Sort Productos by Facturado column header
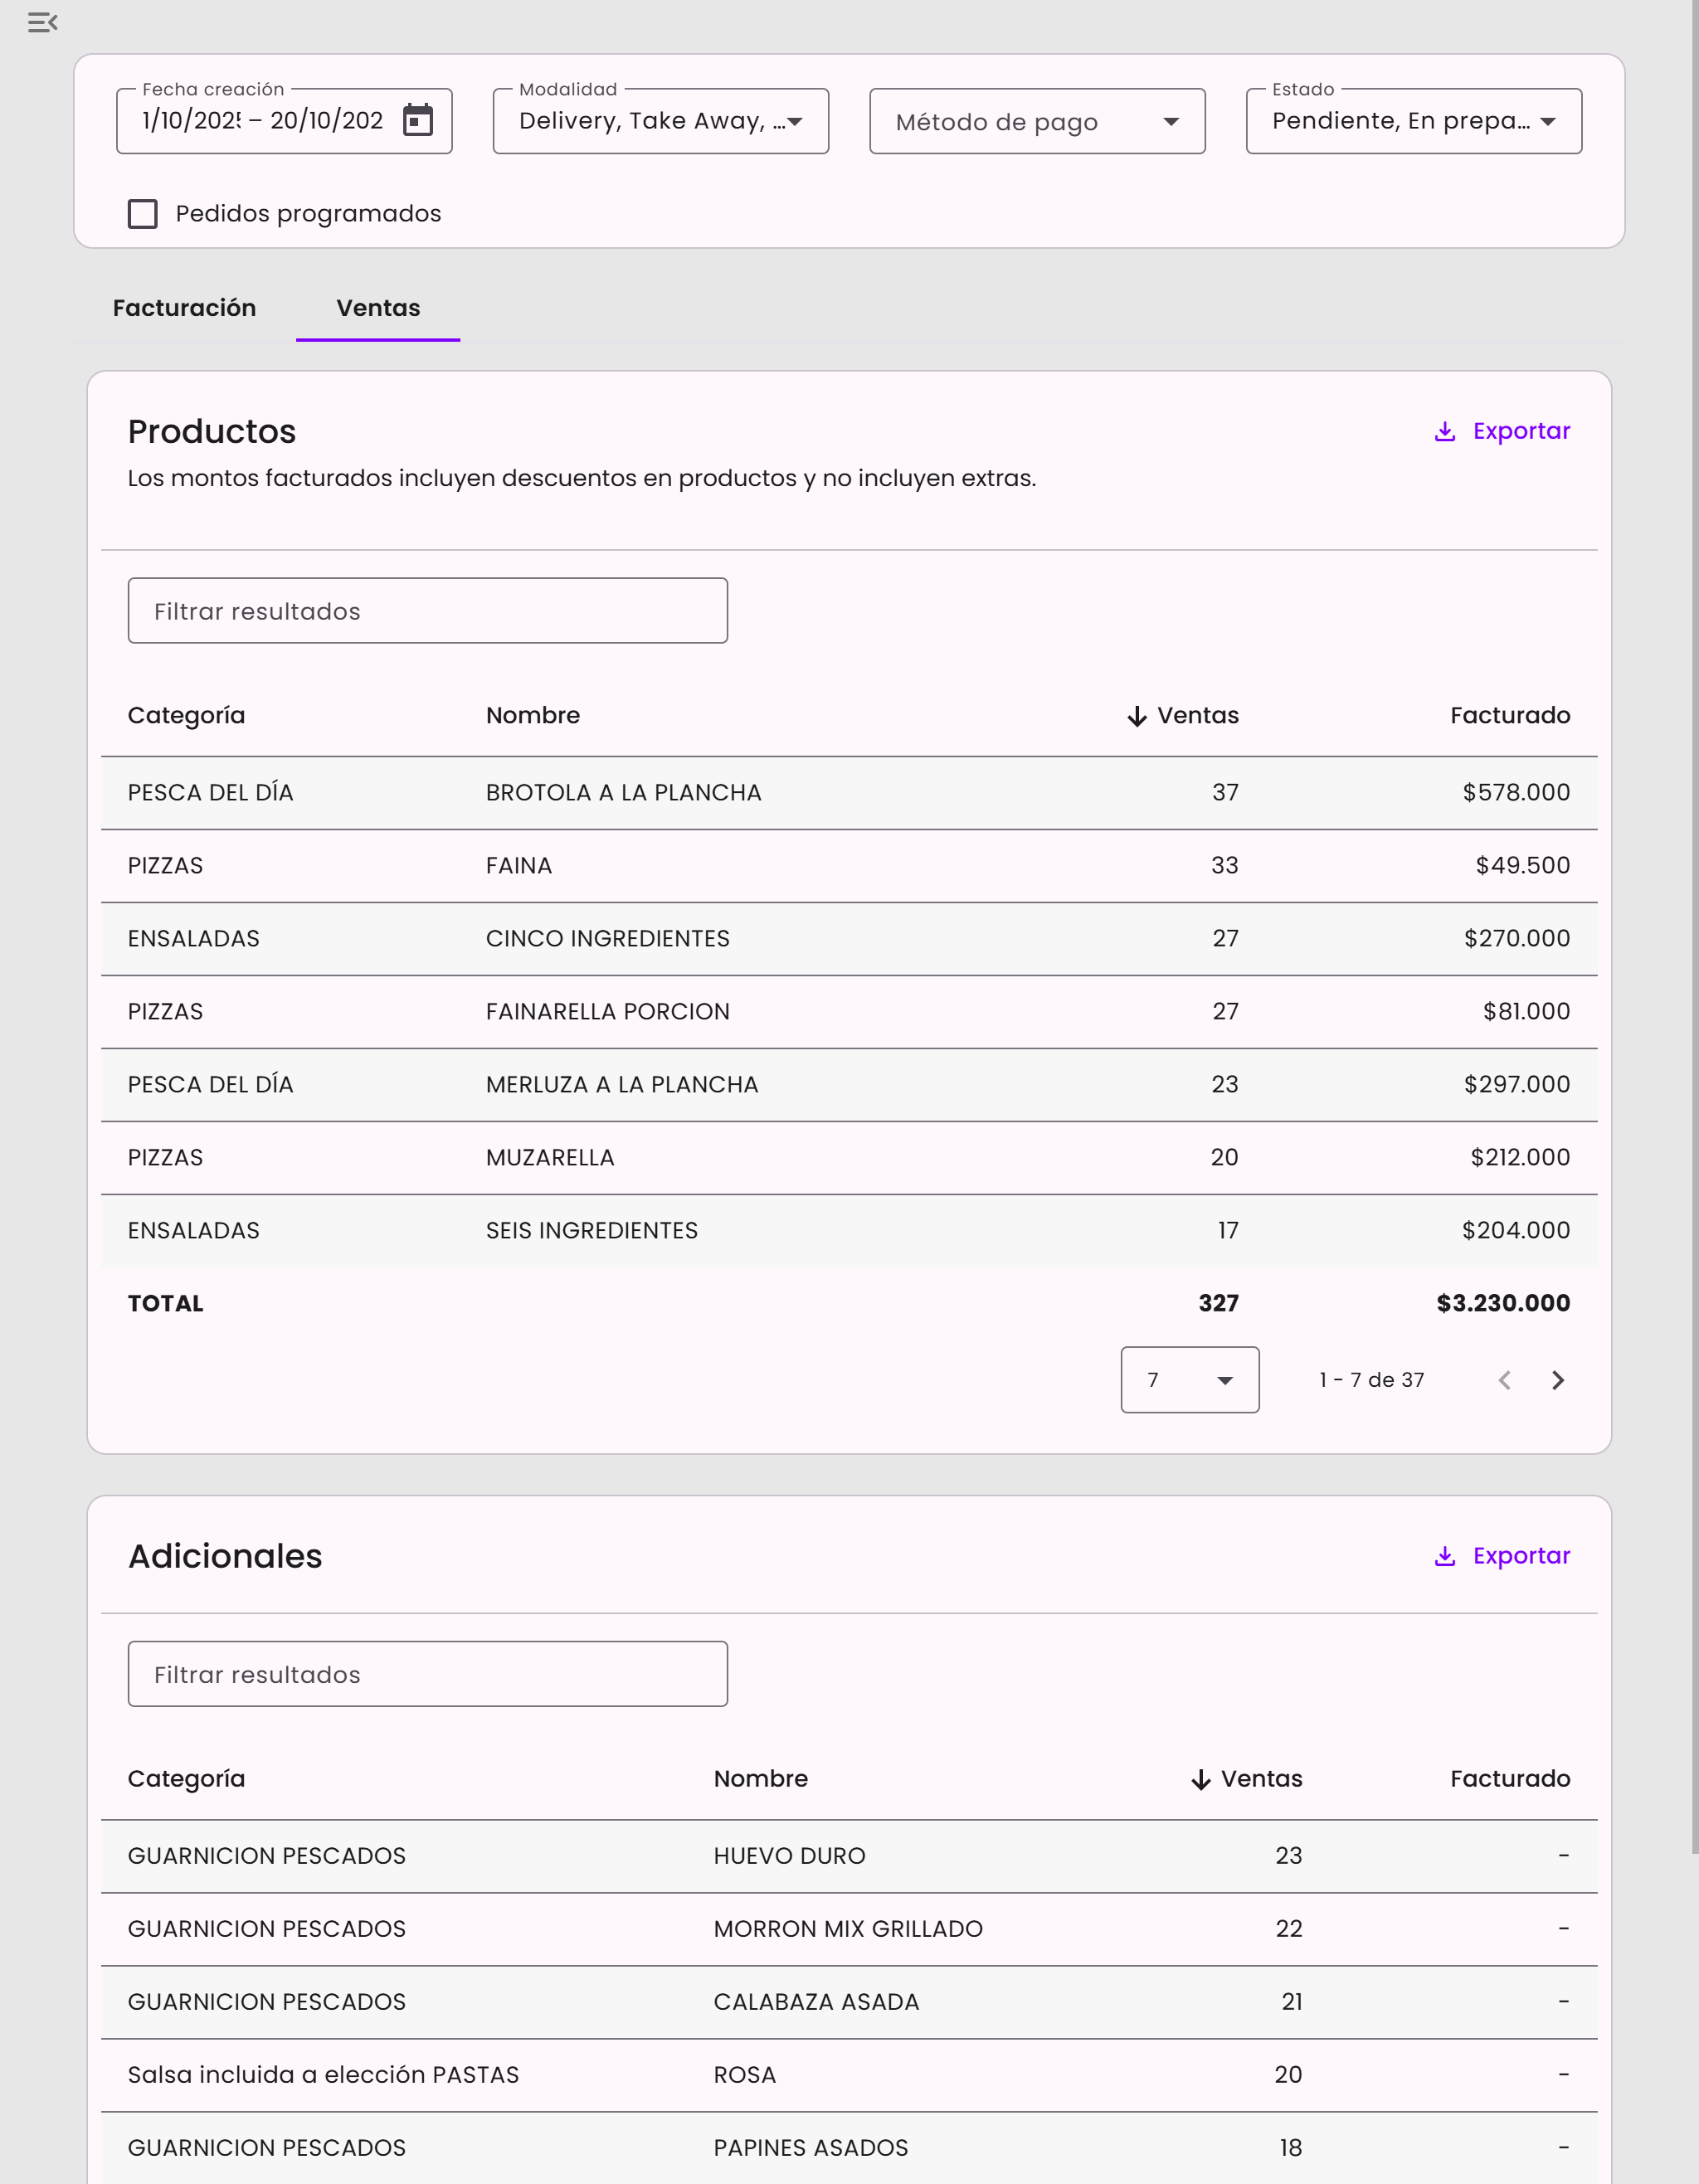The image size is (1699, 2184). (1509, 716)
